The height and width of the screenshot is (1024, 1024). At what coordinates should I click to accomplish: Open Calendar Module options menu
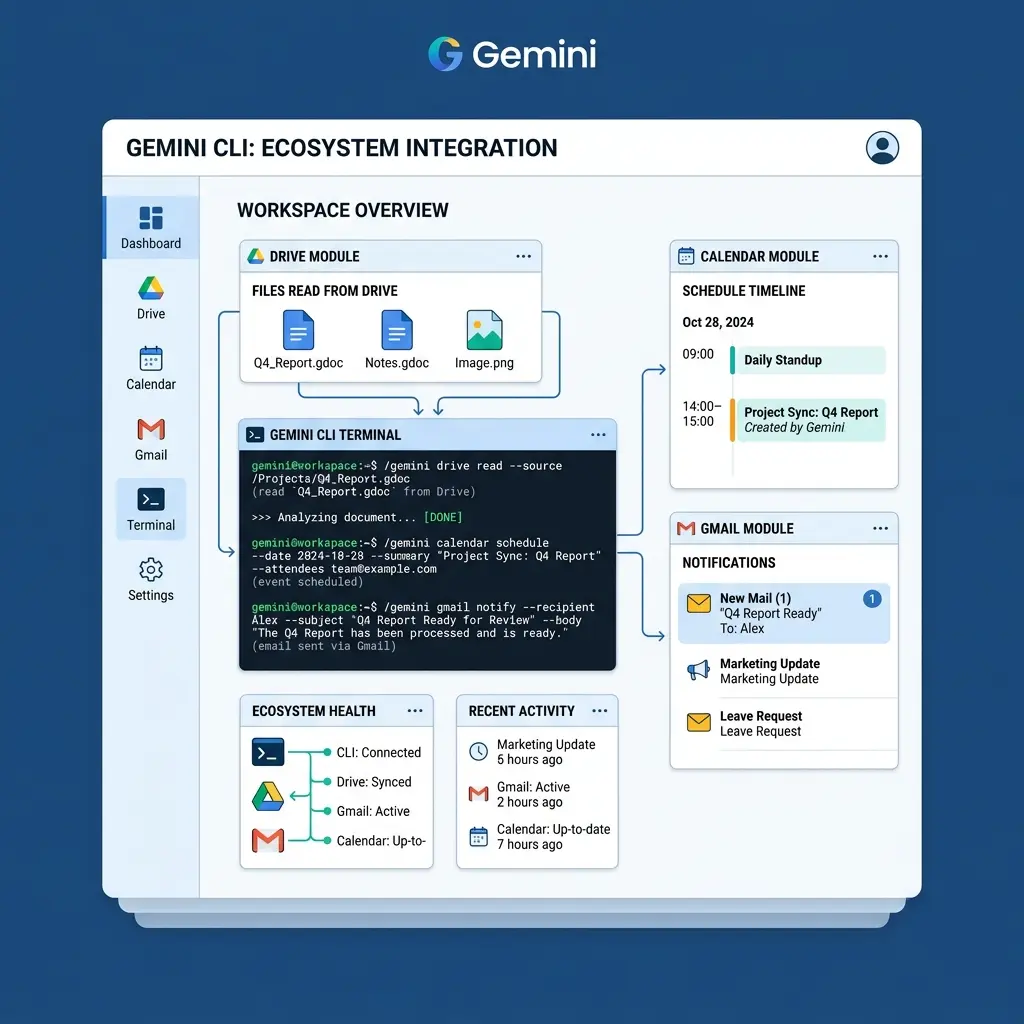point(880,257)
